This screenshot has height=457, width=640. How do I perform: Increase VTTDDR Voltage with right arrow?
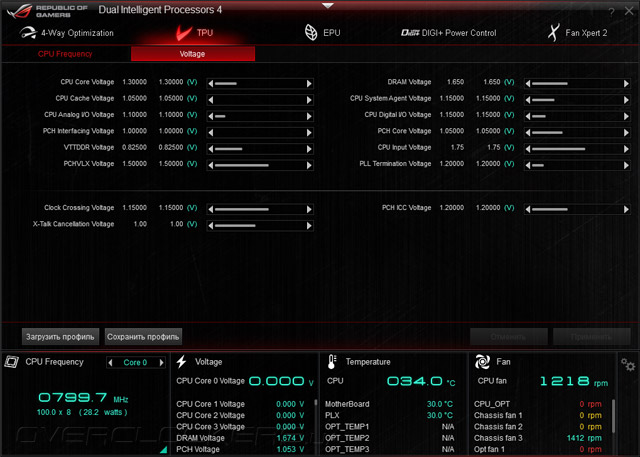[309, 149]
